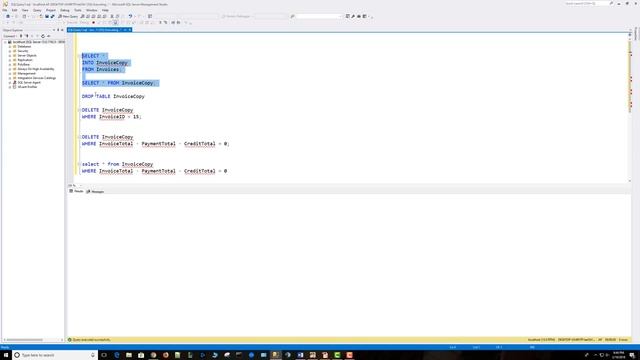Screen dimensions: 640x360
Task: Select the Databases folder in Object Explorer
Action: coord(24,47)
